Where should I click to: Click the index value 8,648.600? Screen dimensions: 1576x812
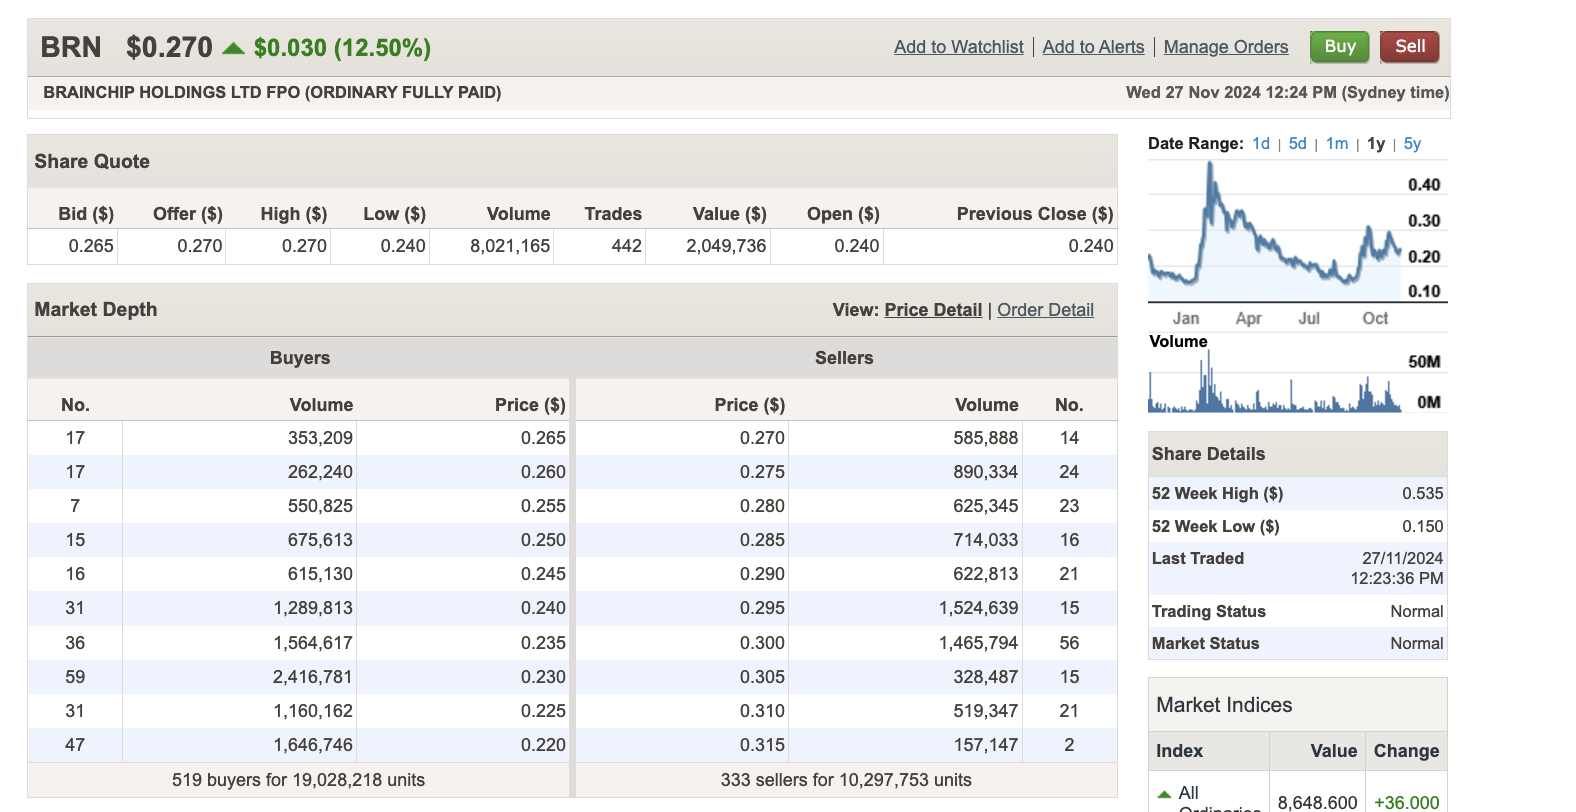click(x=1317, y=803)
